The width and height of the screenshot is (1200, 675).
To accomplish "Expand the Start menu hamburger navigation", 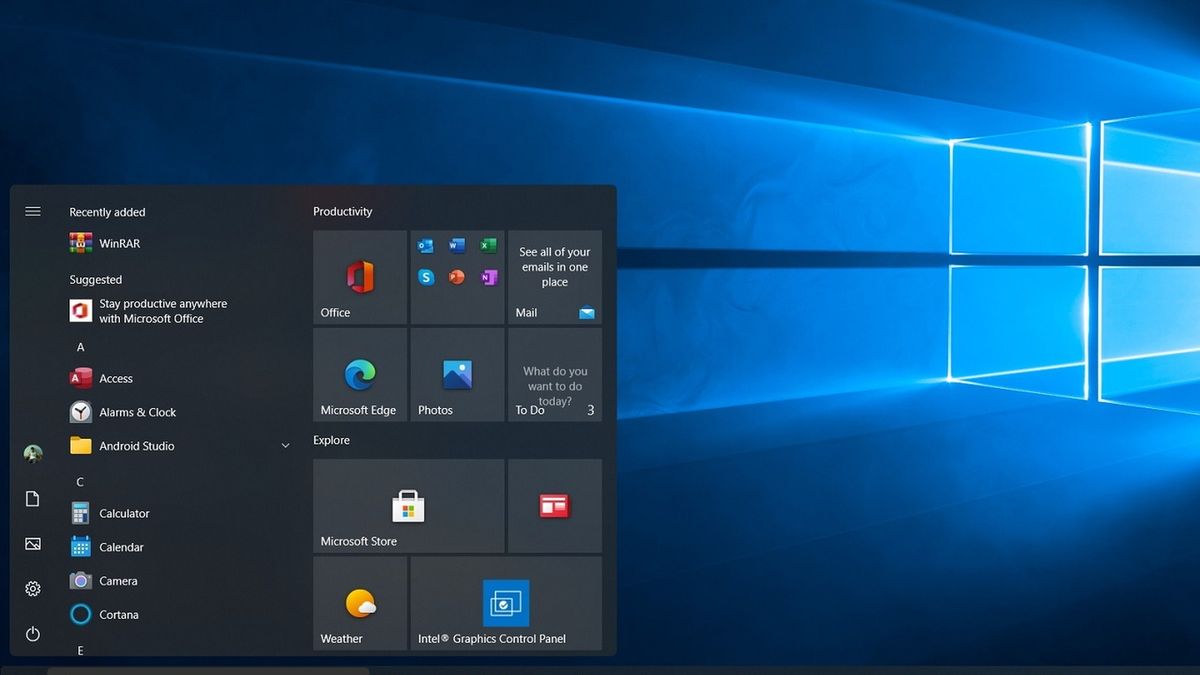I will (x=33, y=211).
